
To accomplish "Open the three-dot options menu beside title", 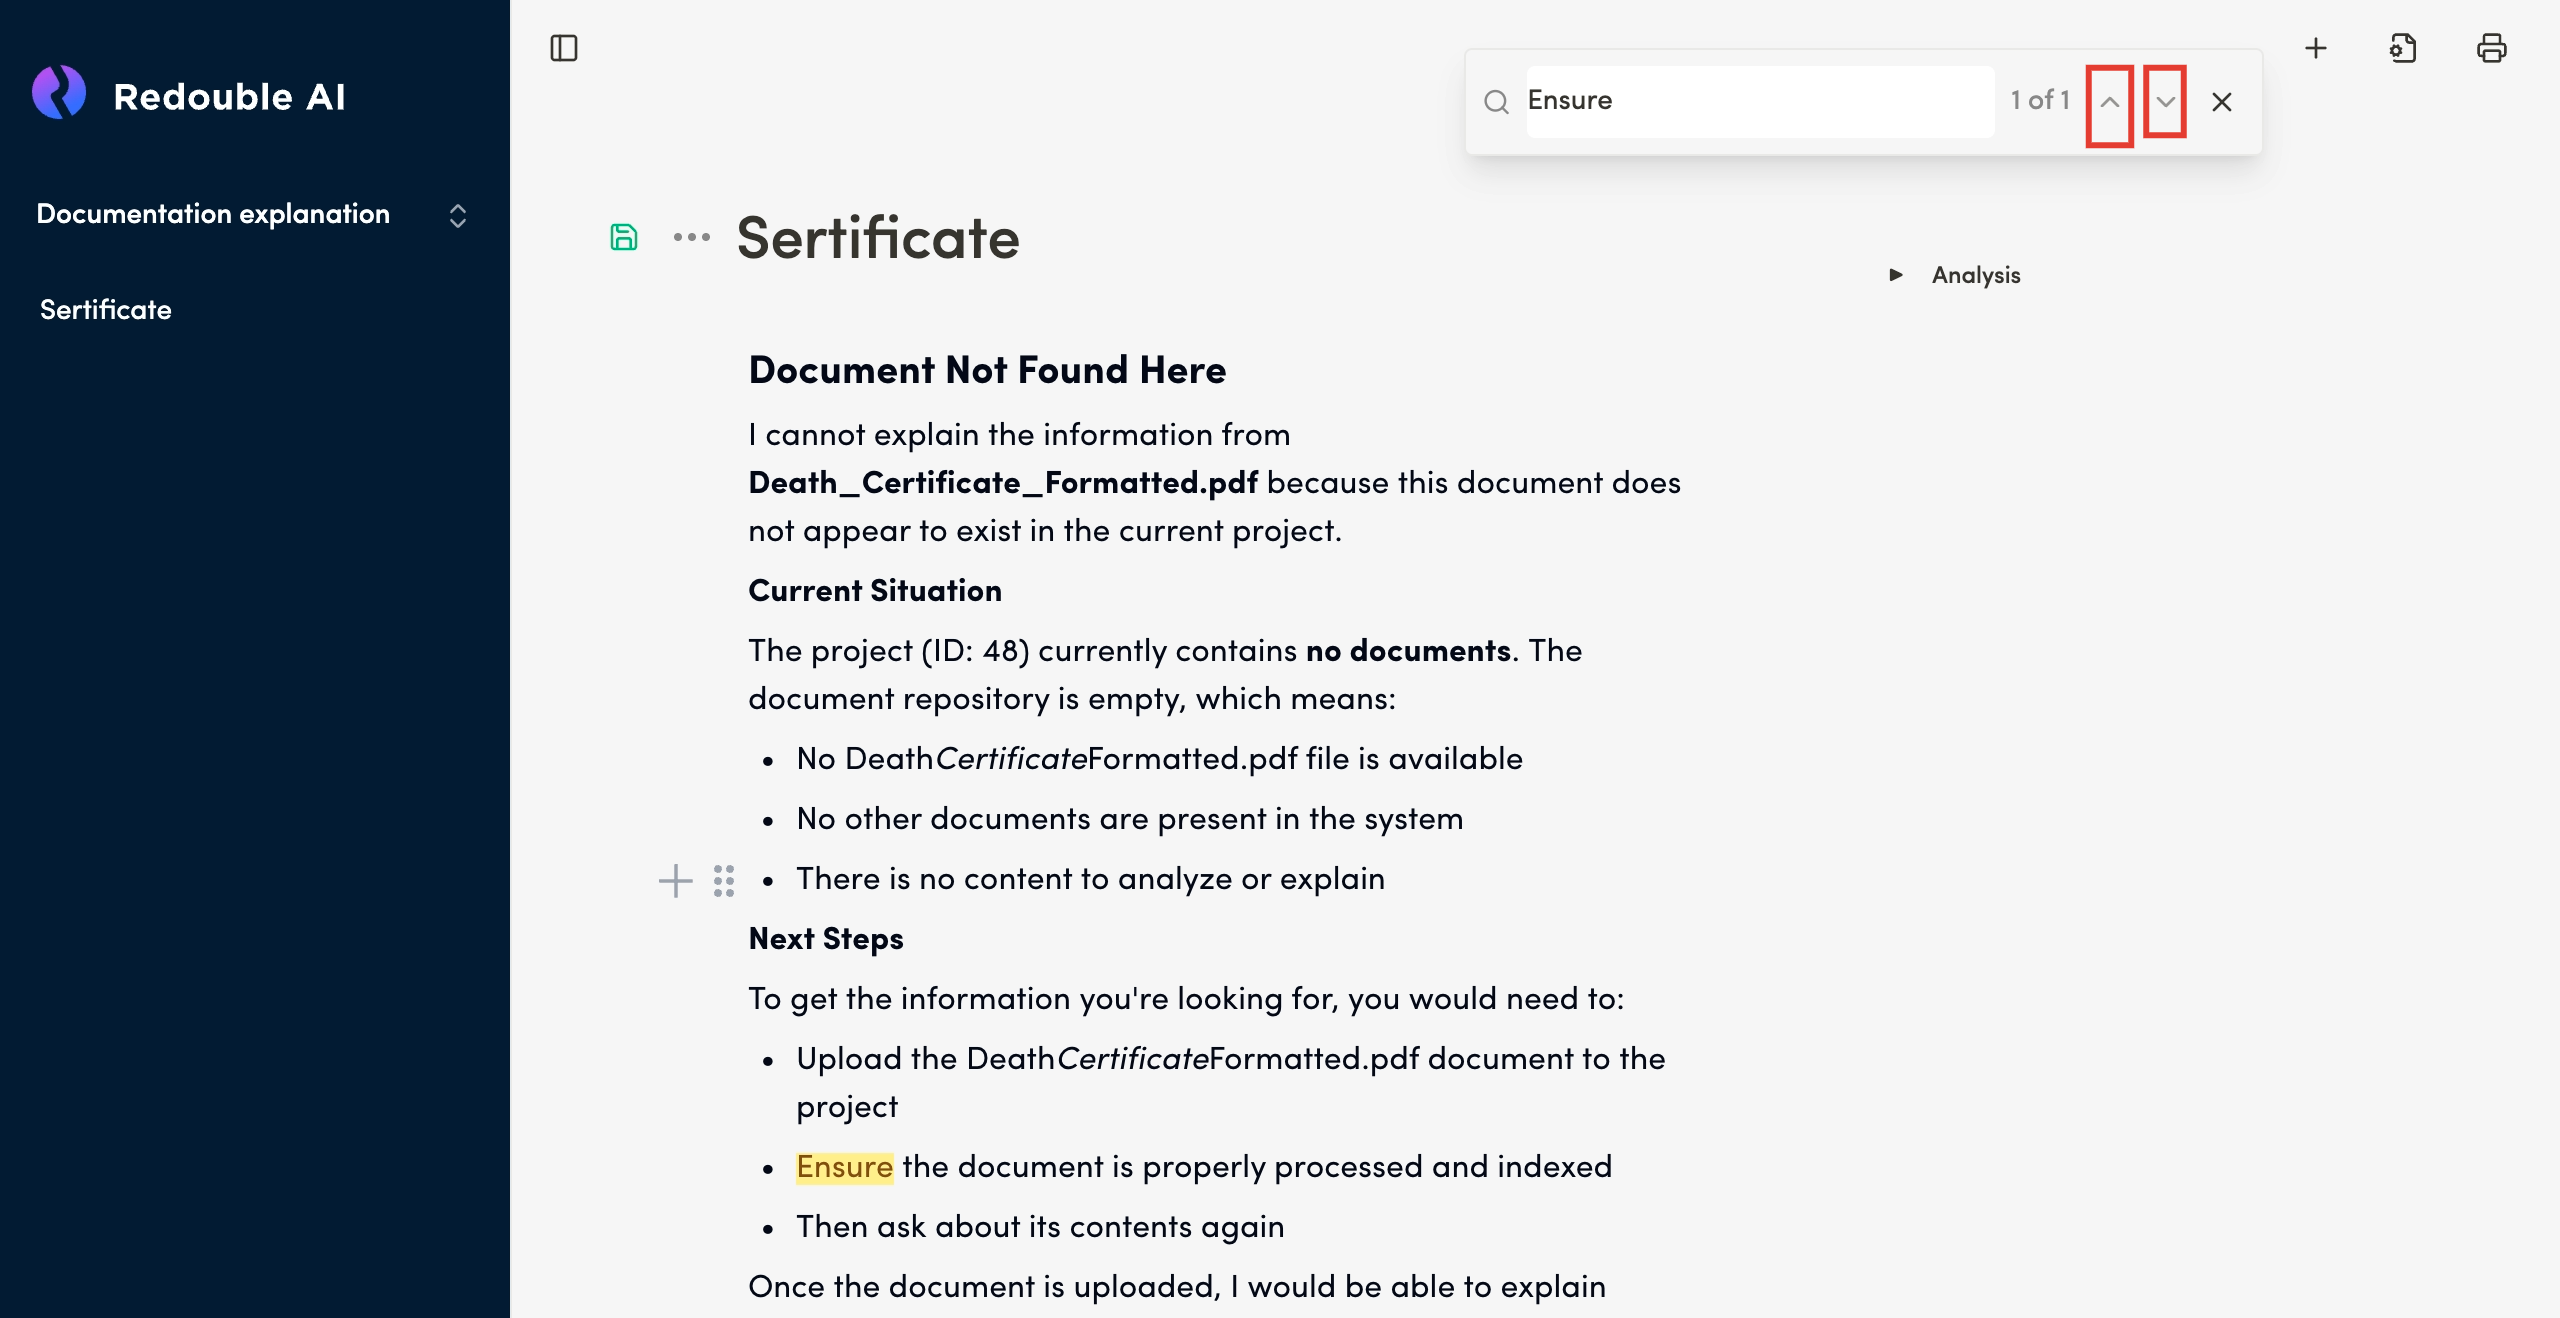I will [691, 237].
